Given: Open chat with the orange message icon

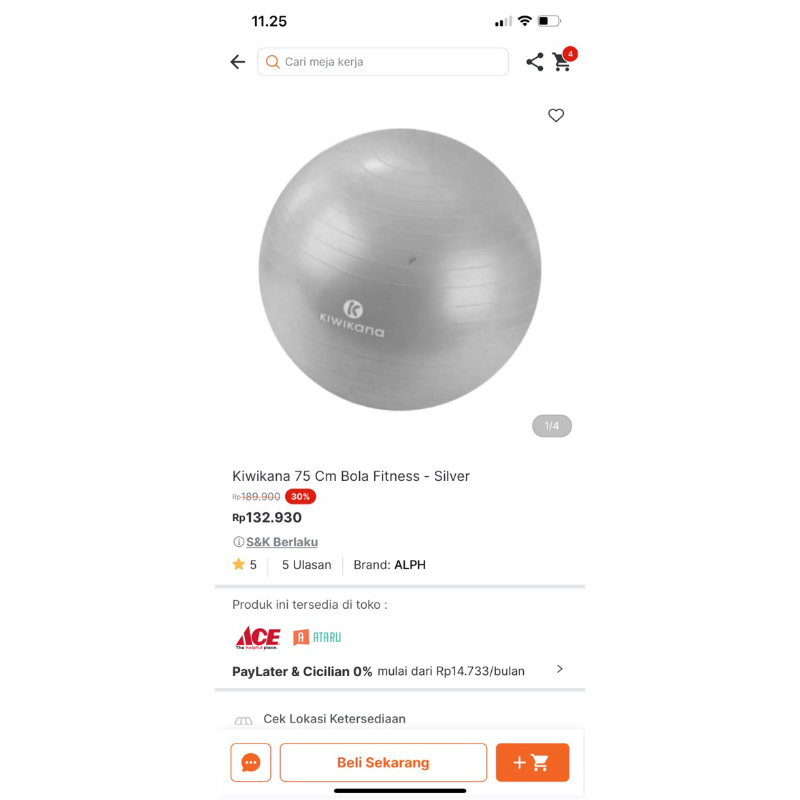Looking at the screenshot, I should point(251,762).
